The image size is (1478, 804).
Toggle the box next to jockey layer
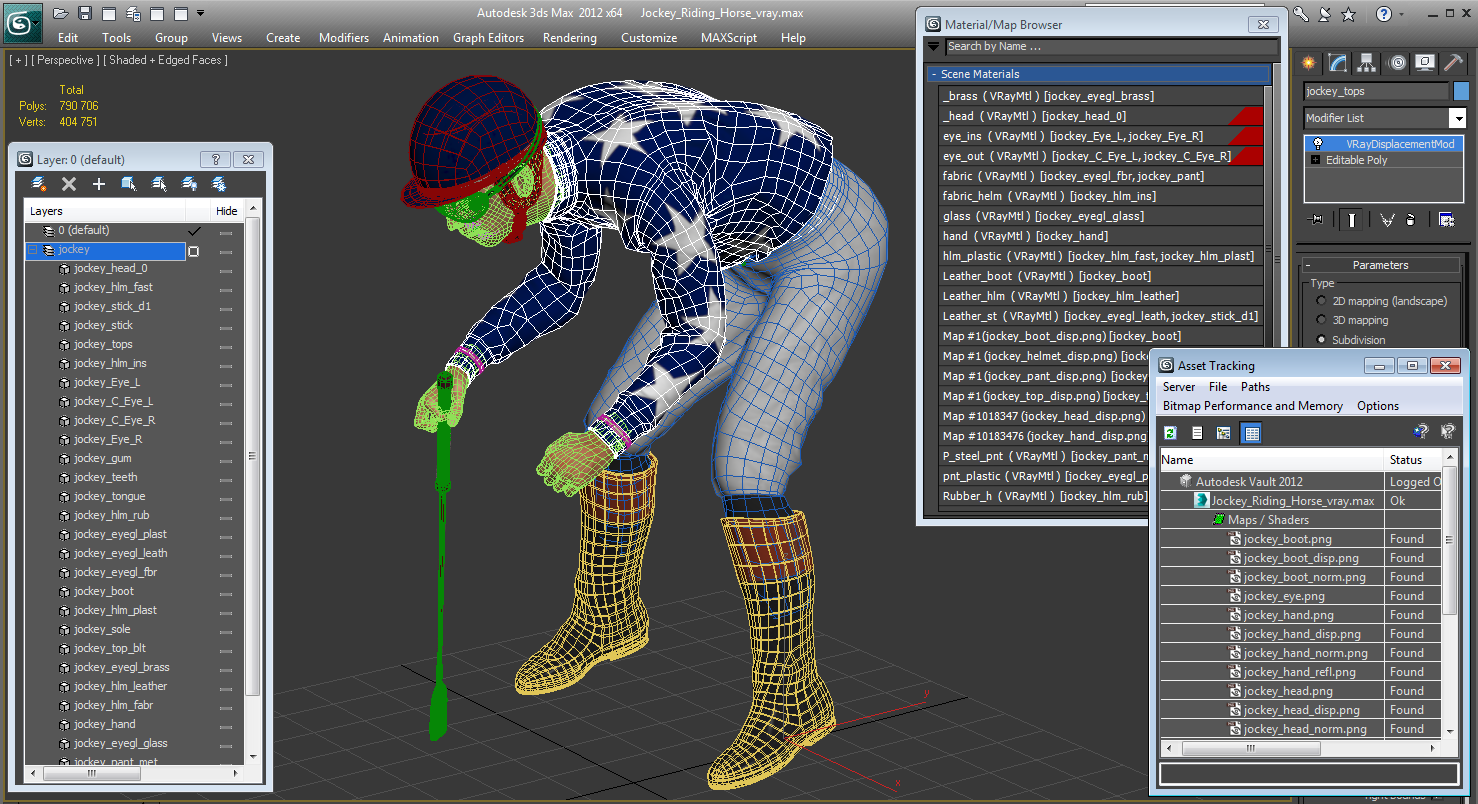tap(194, 251)
